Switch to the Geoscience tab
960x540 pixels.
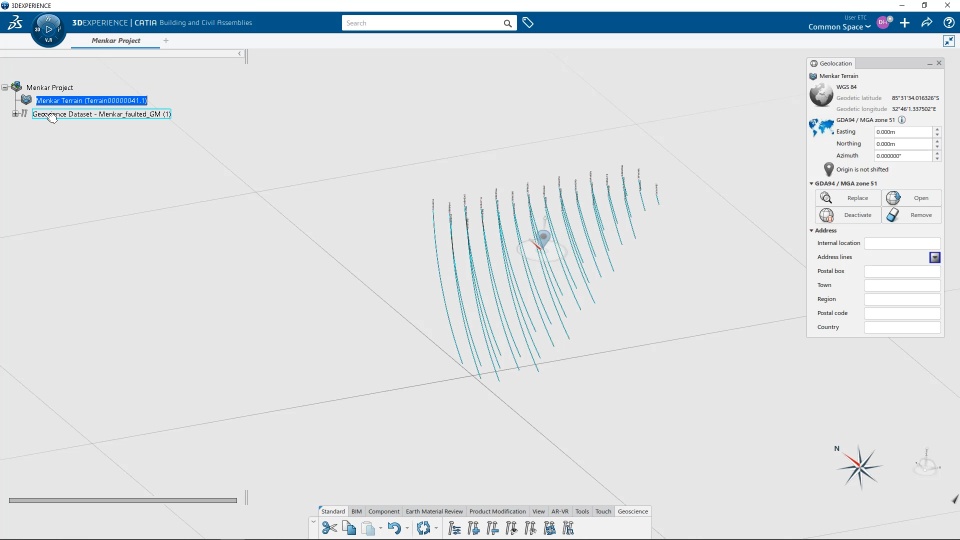click(x=632, y=511)
